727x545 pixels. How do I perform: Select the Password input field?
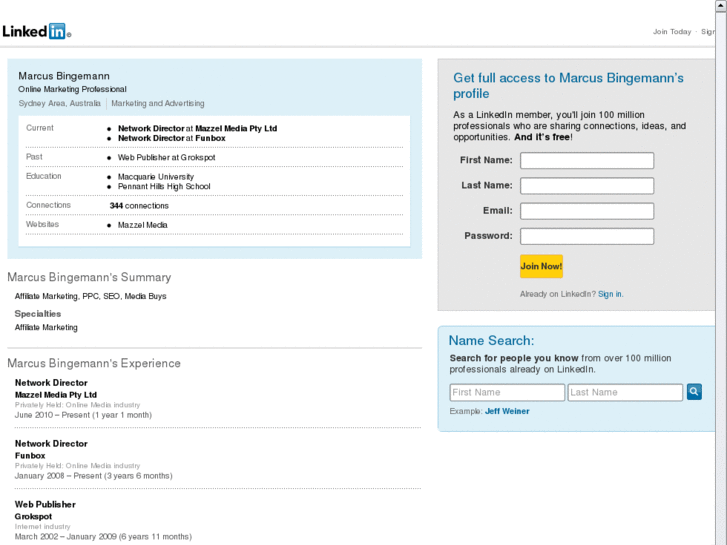(x=587, y=236)
